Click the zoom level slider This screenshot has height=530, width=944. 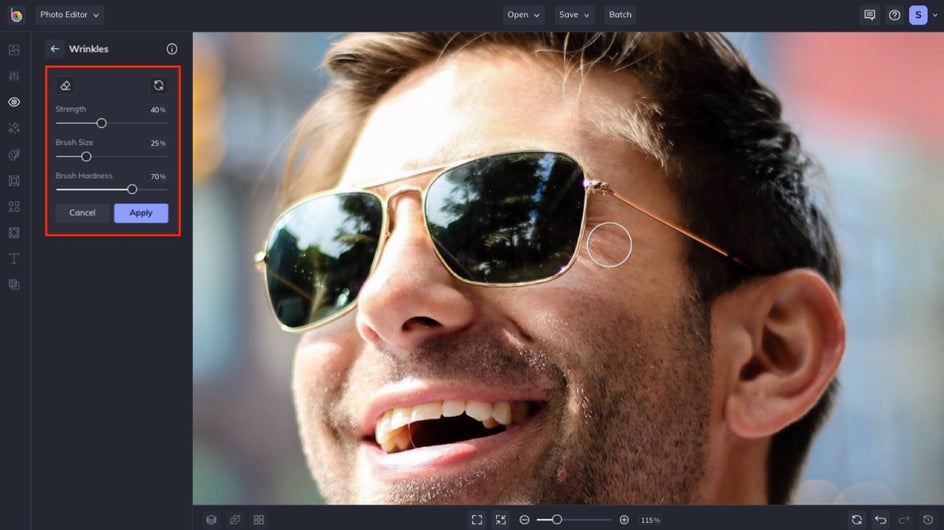coord(574,520)
